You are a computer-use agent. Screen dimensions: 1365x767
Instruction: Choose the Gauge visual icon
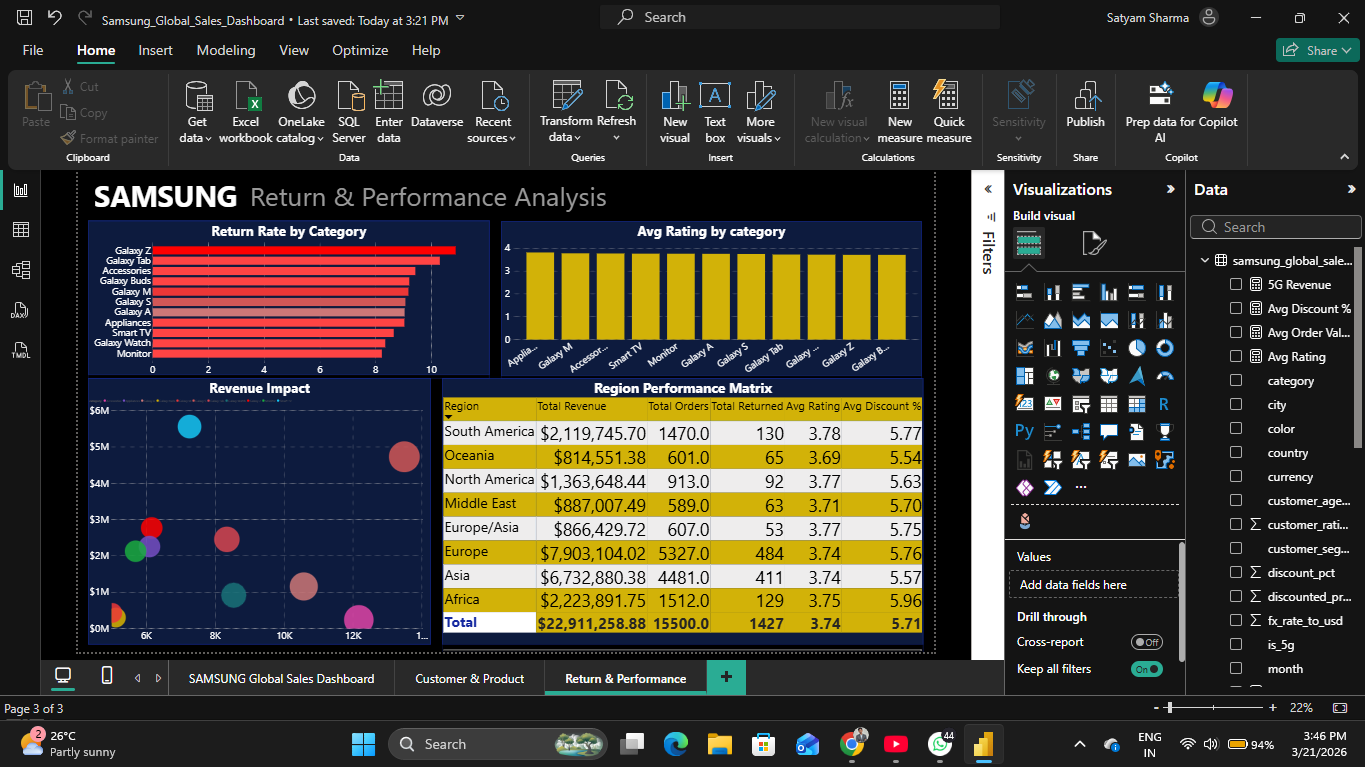[1164, 376]
